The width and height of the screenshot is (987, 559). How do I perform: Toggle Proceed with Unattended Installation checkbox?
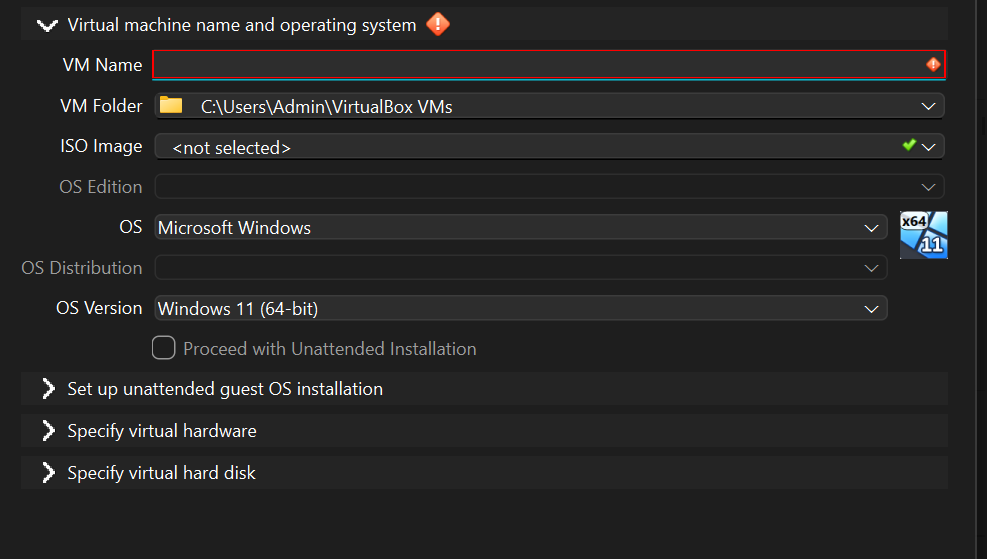164,347
